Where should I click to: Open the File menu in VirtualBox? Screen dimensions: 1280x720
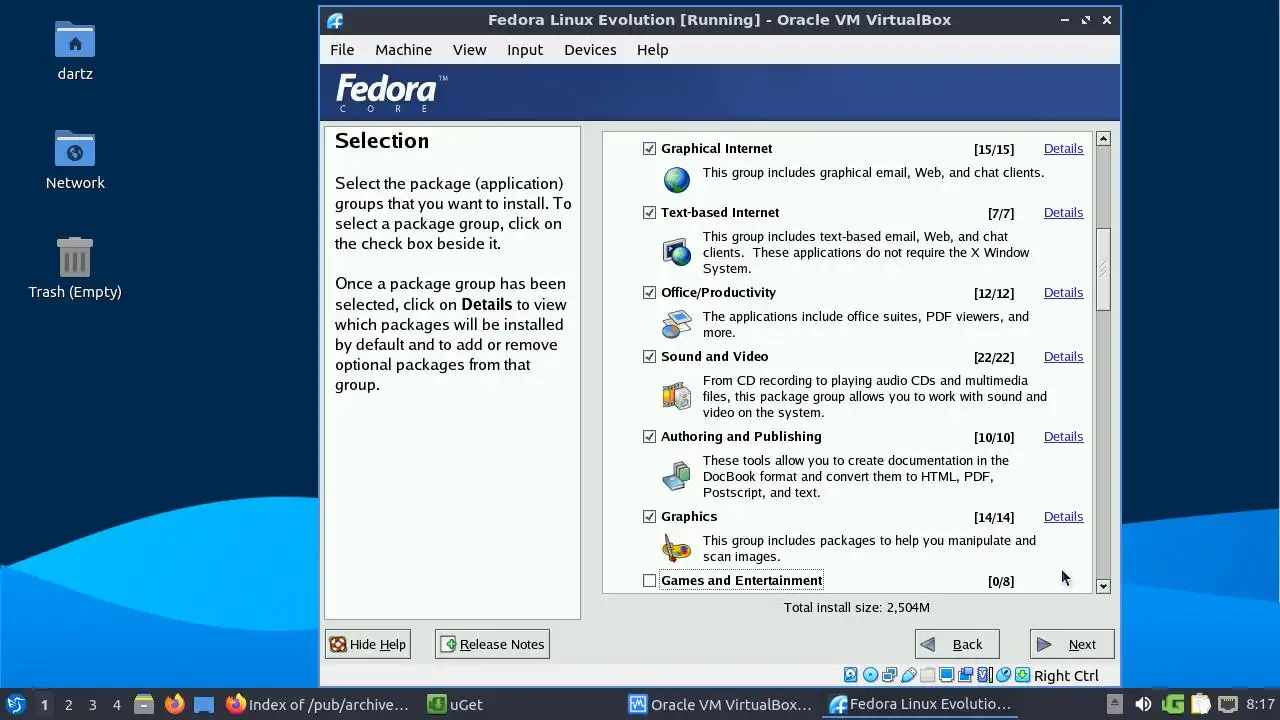coord(342,49)
